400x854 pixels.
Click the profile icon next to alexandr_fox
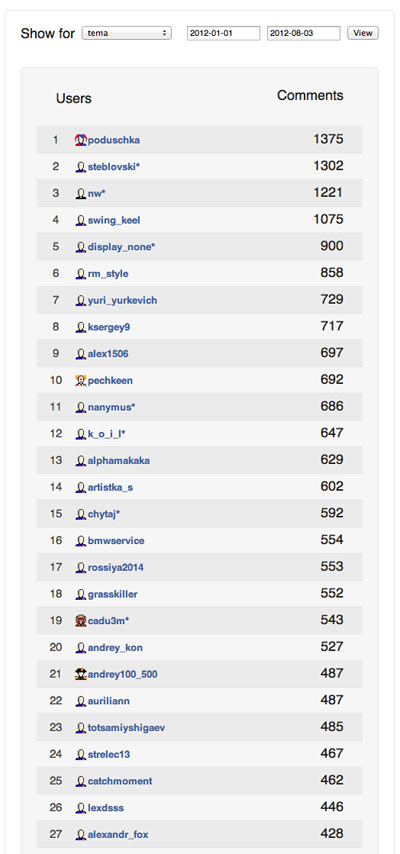(81, 834)
